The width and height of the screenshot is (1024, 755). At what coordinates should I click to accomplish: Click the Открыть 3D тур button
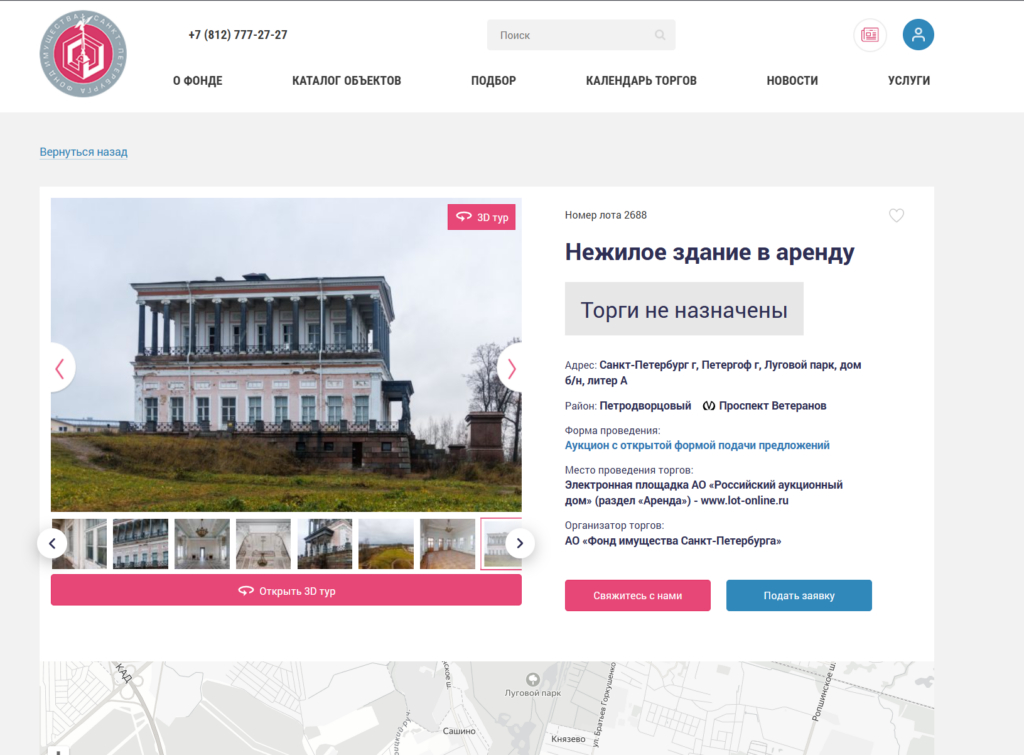tap(286, 590)
